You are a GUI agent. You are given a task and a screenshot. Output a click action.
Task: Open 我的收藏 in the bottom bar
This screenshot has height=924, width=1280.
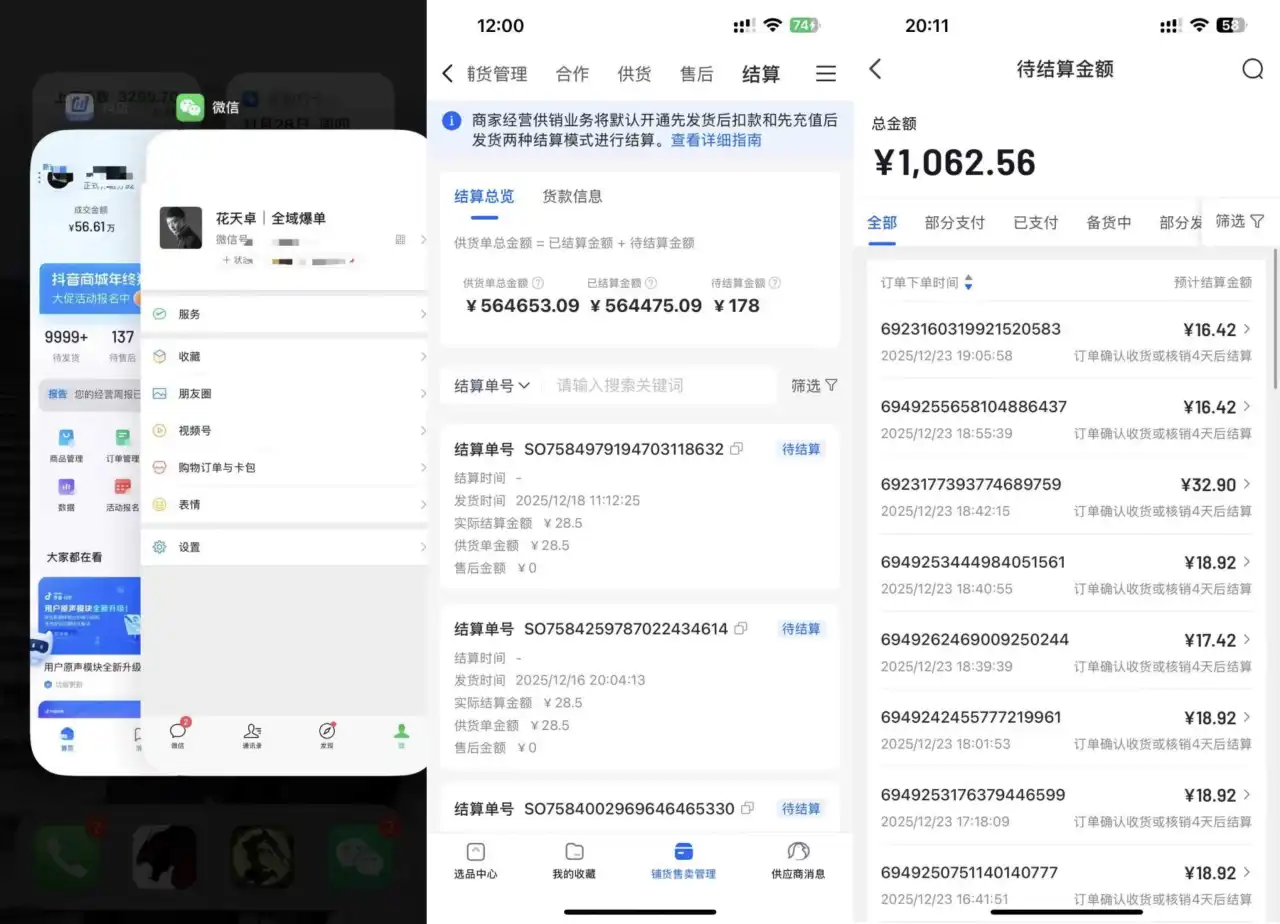[x=574, y=860]
